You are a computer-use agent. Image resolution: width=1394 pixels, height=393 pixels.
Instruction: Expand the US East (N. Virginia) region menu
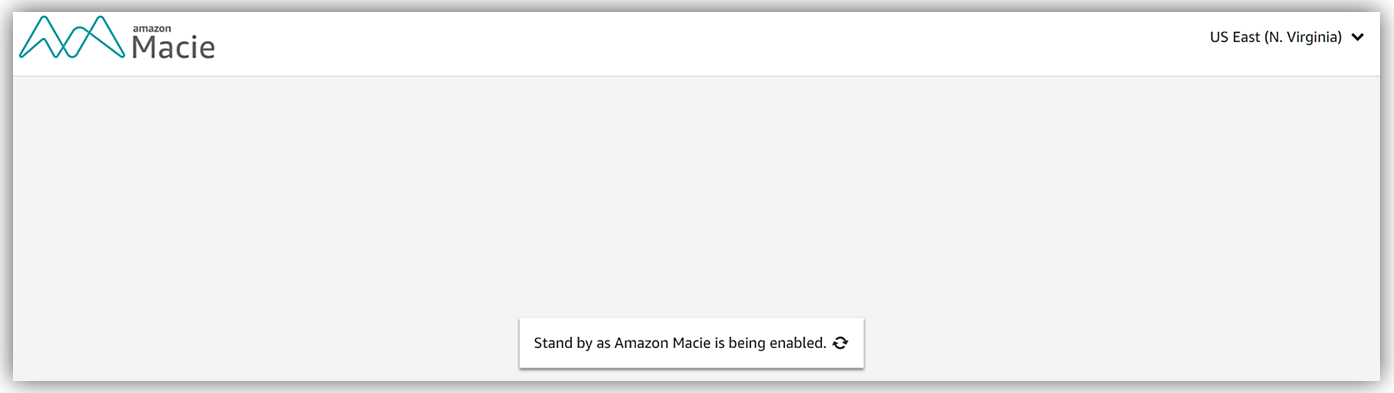tap(1286, 38)
